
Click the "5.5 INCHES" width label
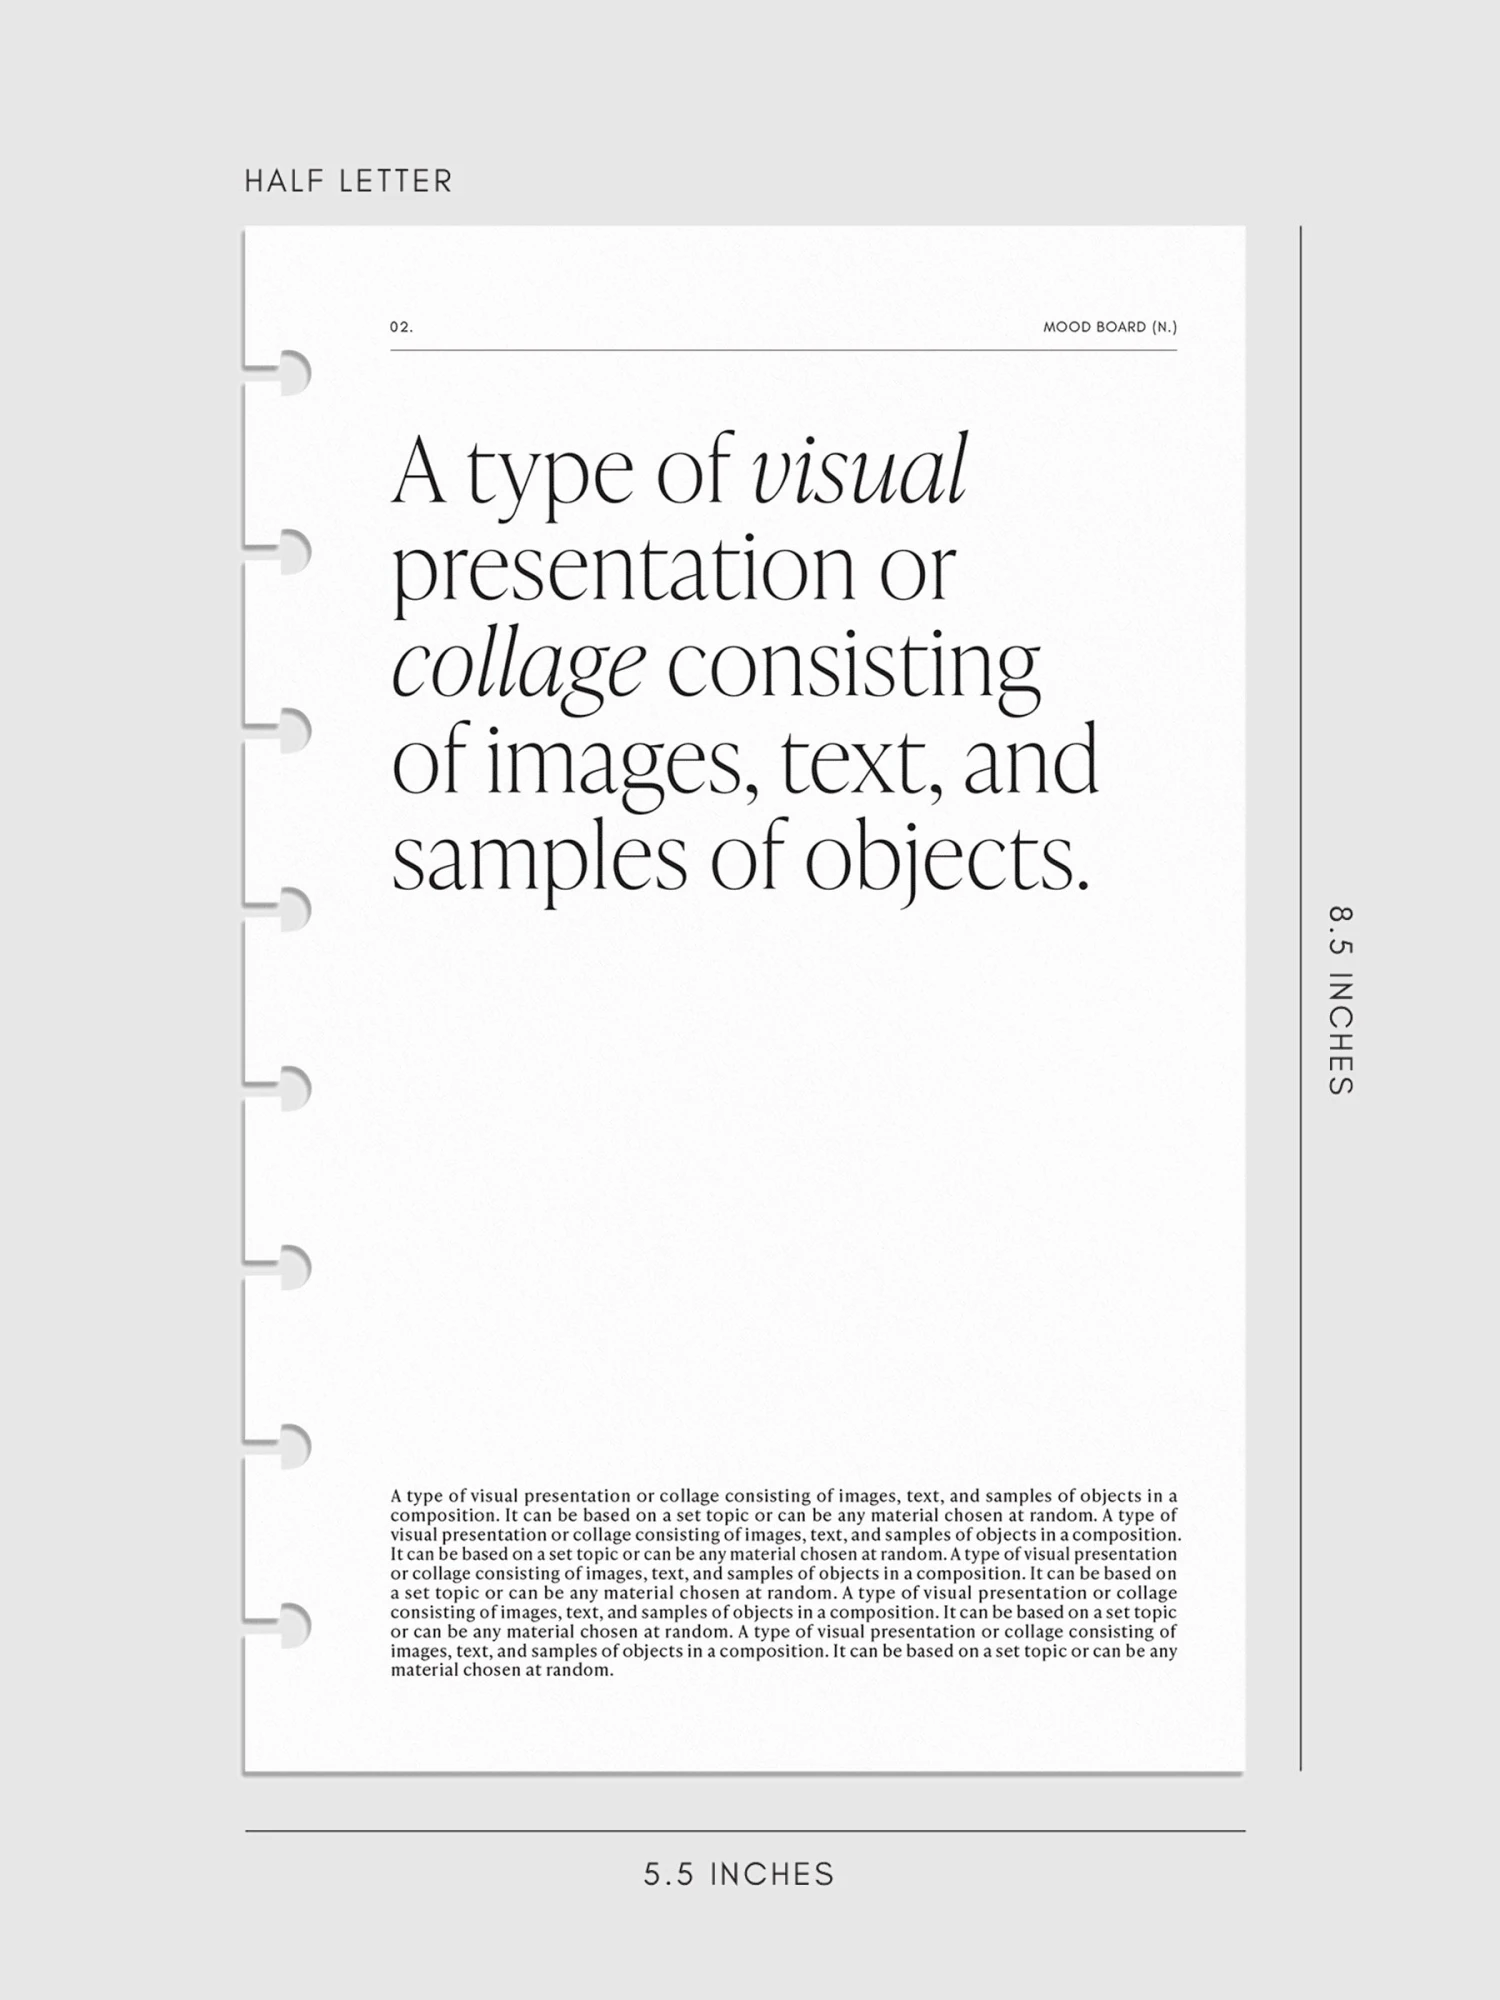739,1873
